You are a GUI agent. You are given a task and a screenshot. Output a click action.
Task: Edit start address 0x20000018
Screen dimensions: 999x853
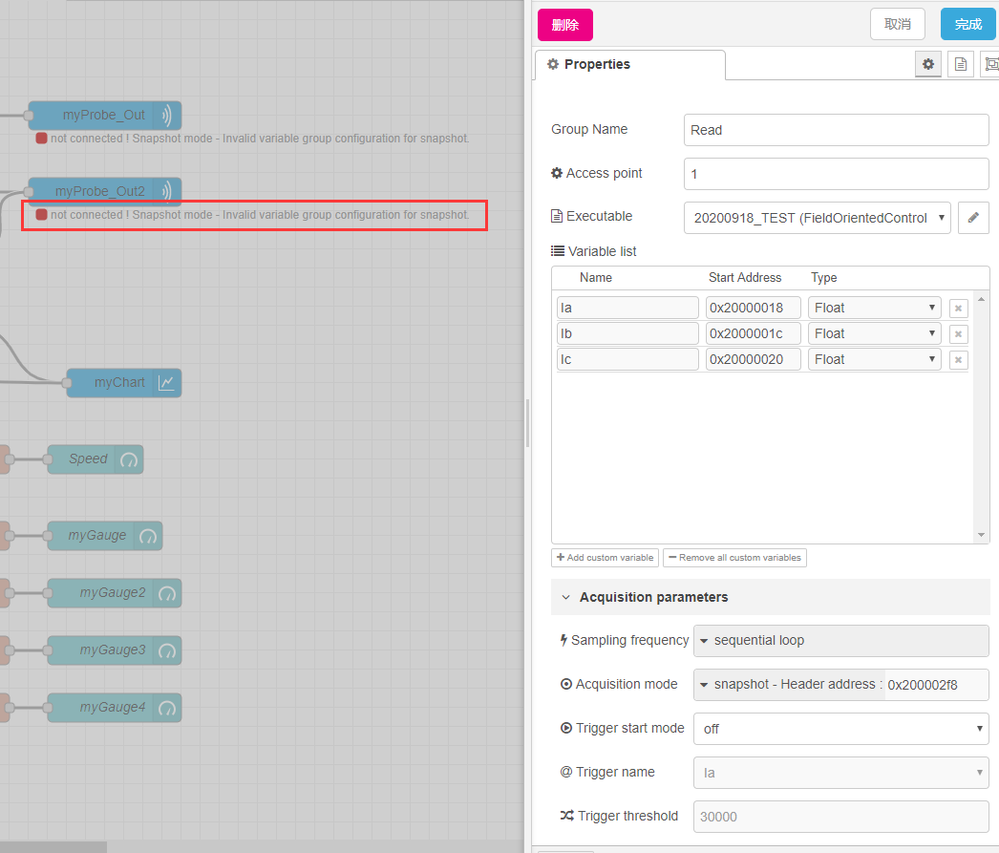coord(753,308)
